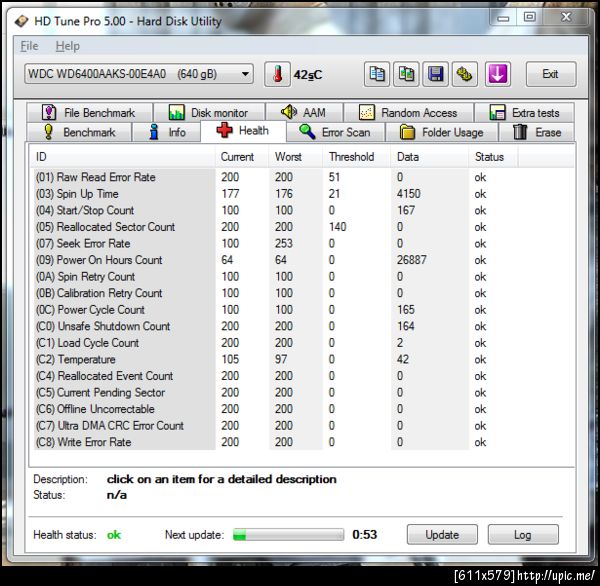Click the Threshold column header
Viewport: 600px width, 586px height.
click(x=356, y=157)
